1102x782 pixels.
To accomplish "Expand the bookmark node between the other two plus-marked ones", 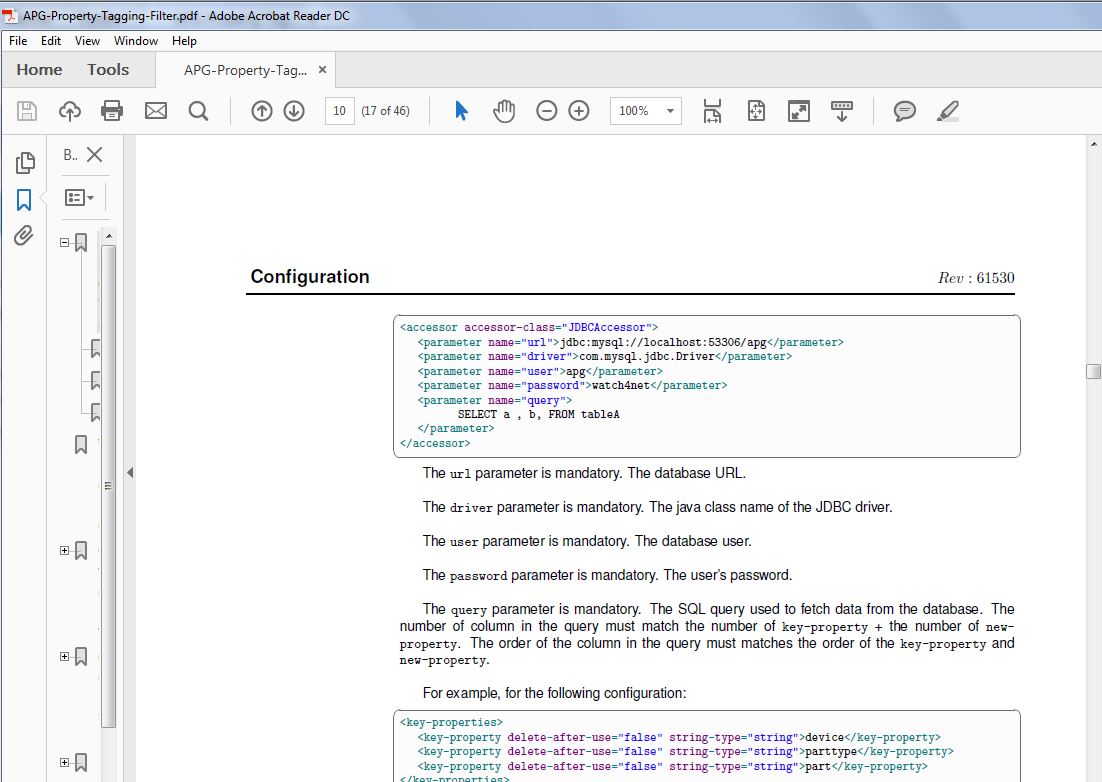I will (x=65, y=656).
